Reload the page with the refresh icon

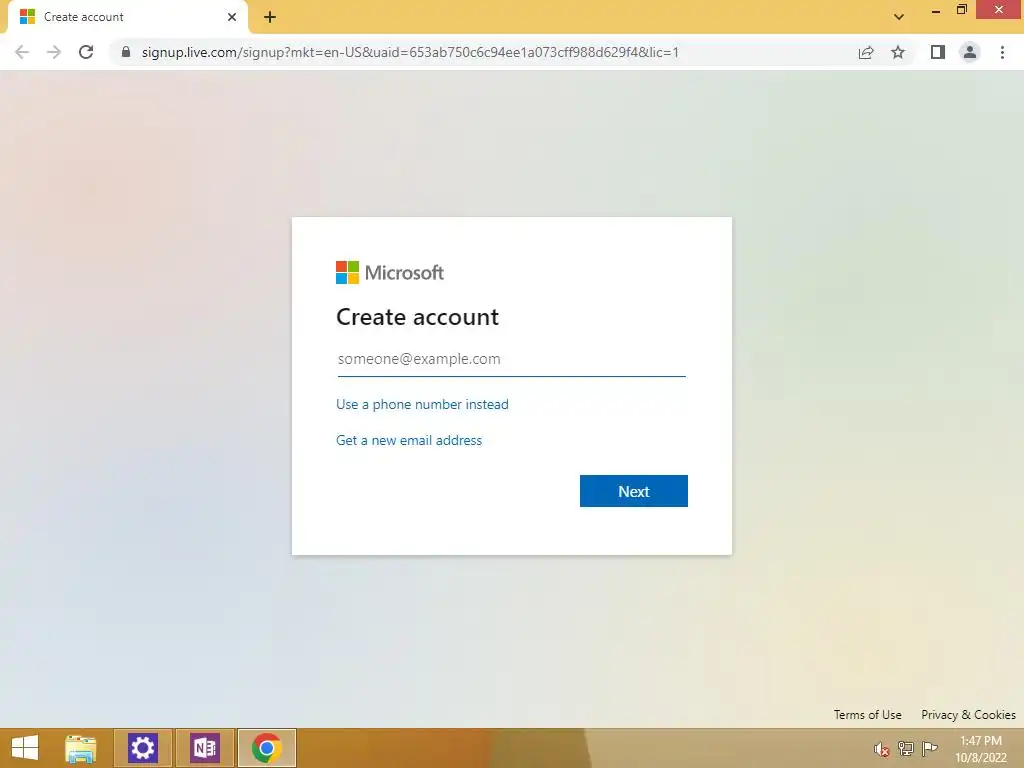[x=86, y=52]
